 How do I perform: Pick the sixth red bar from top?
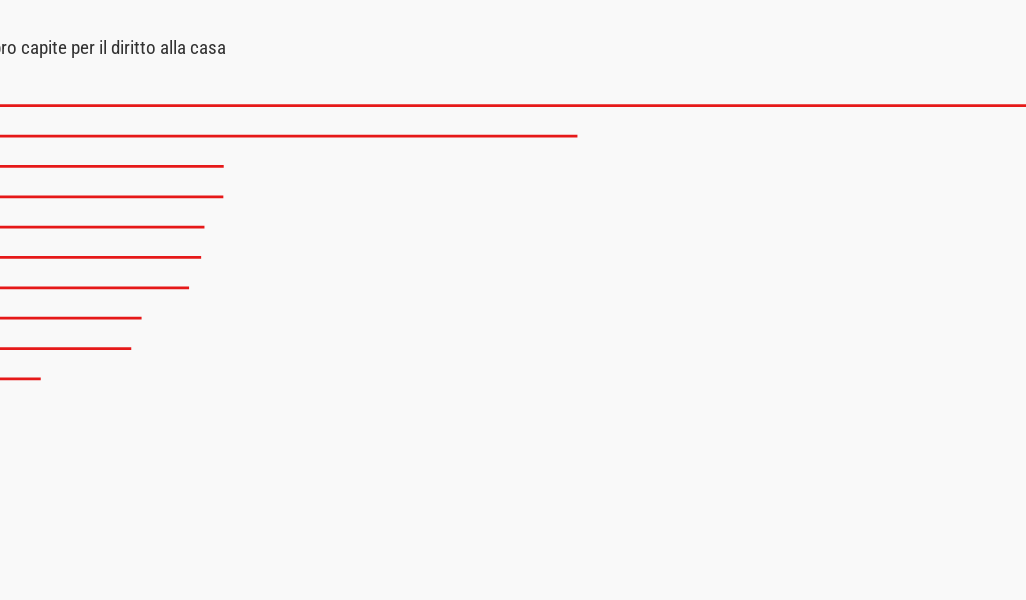(x=100, y=257)
